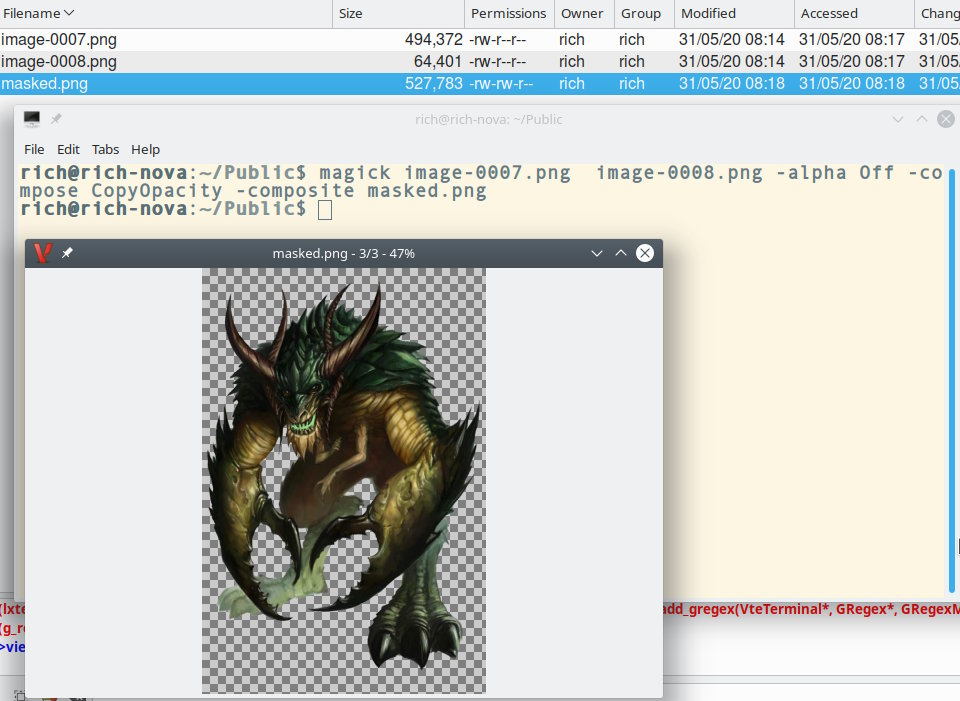Open the Help menu in terminal
960x701 pixels.
(145, 149)
